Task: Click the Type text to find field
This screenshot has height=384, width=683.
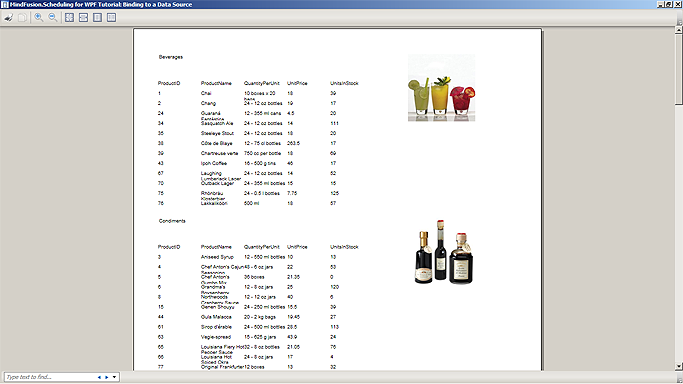Action: 50,377
